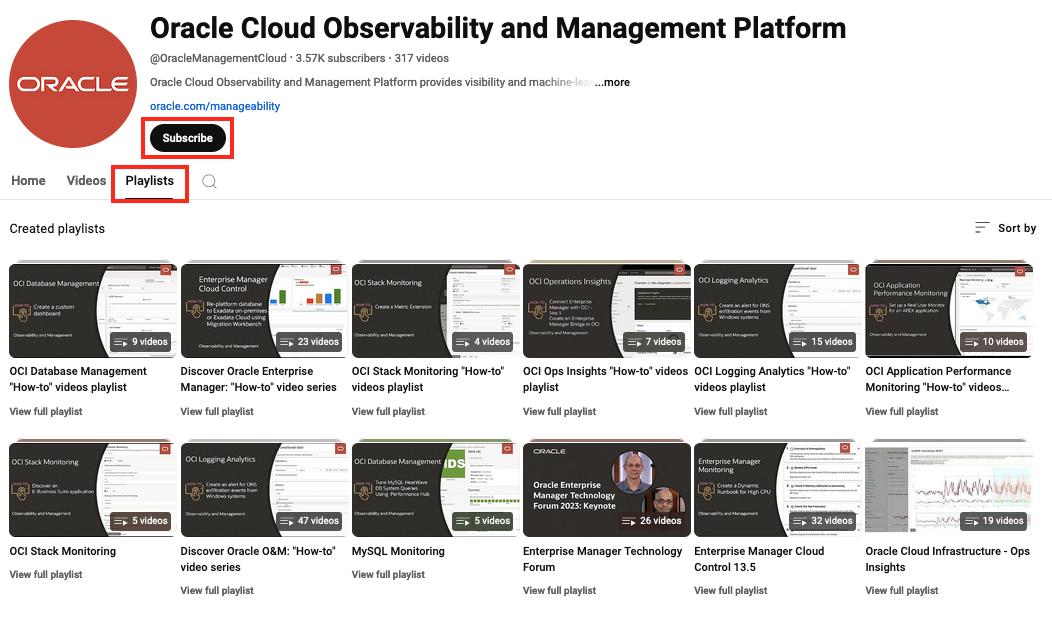Open the Sort by dropdown
The height and width of the screenshot is (617, 1052).
(x=1005, y=228)
